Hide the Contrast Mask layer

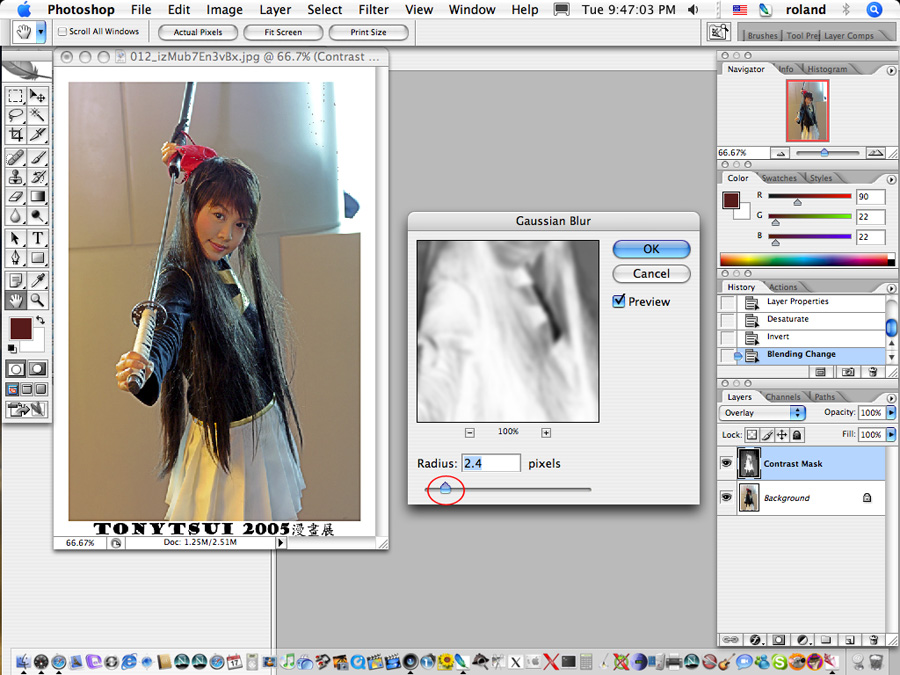click(x=726, y=463)
